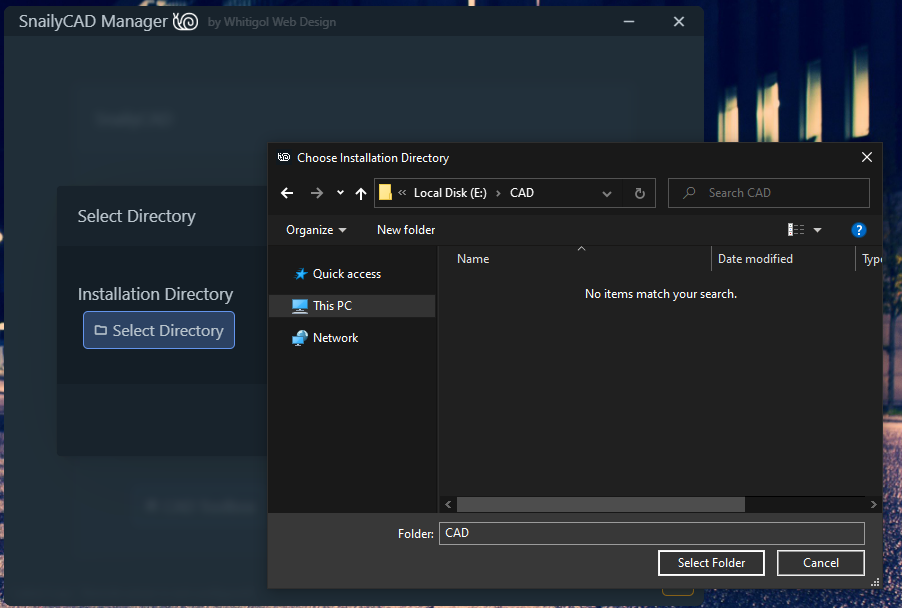
Task: Click the up one level arrow
Action: point(361,192)
